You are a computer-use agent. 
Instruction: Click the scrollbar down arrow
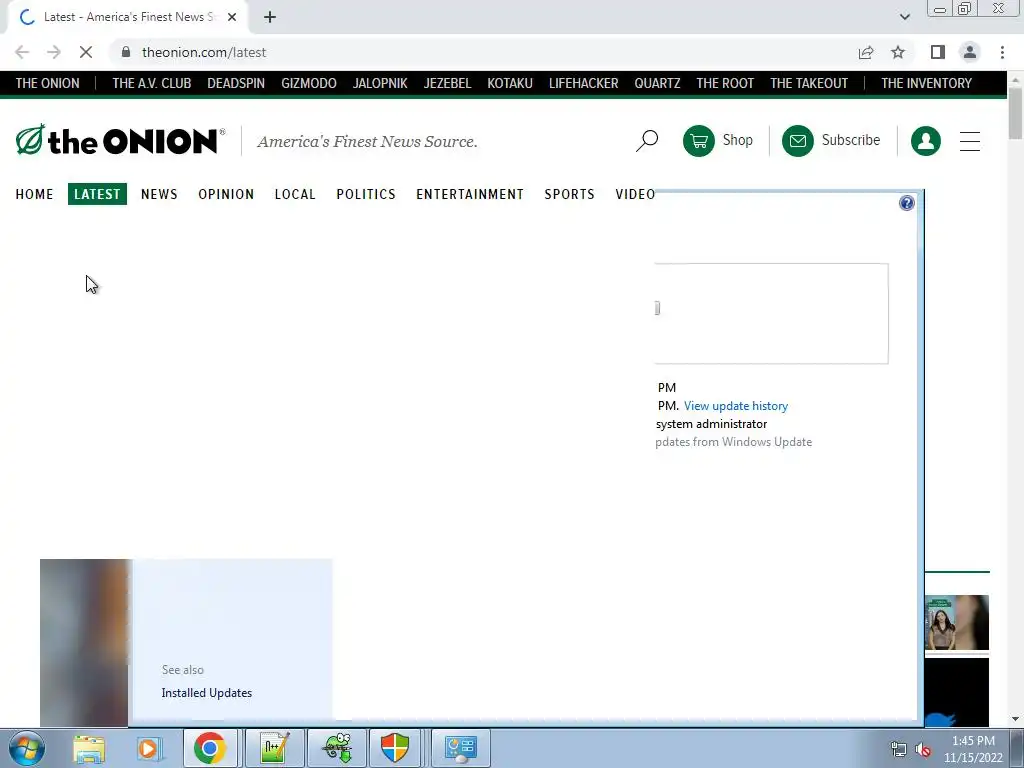pyautogui.click(x=1016, y=719)
